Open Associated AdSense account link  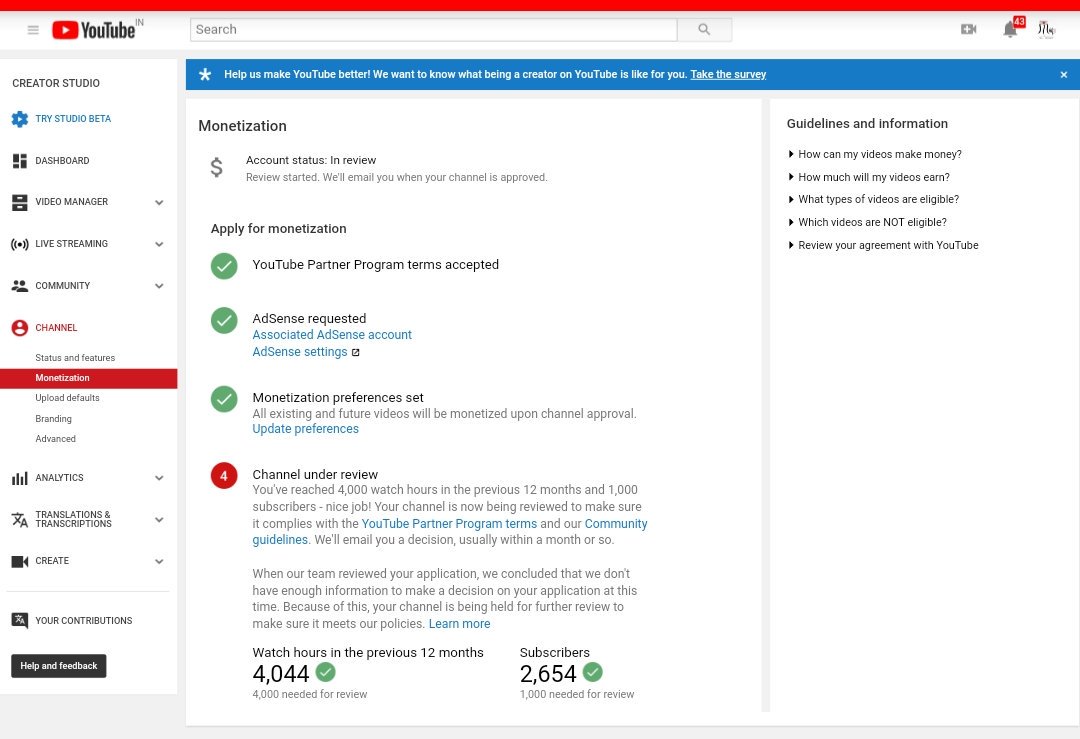pos(332,335)
